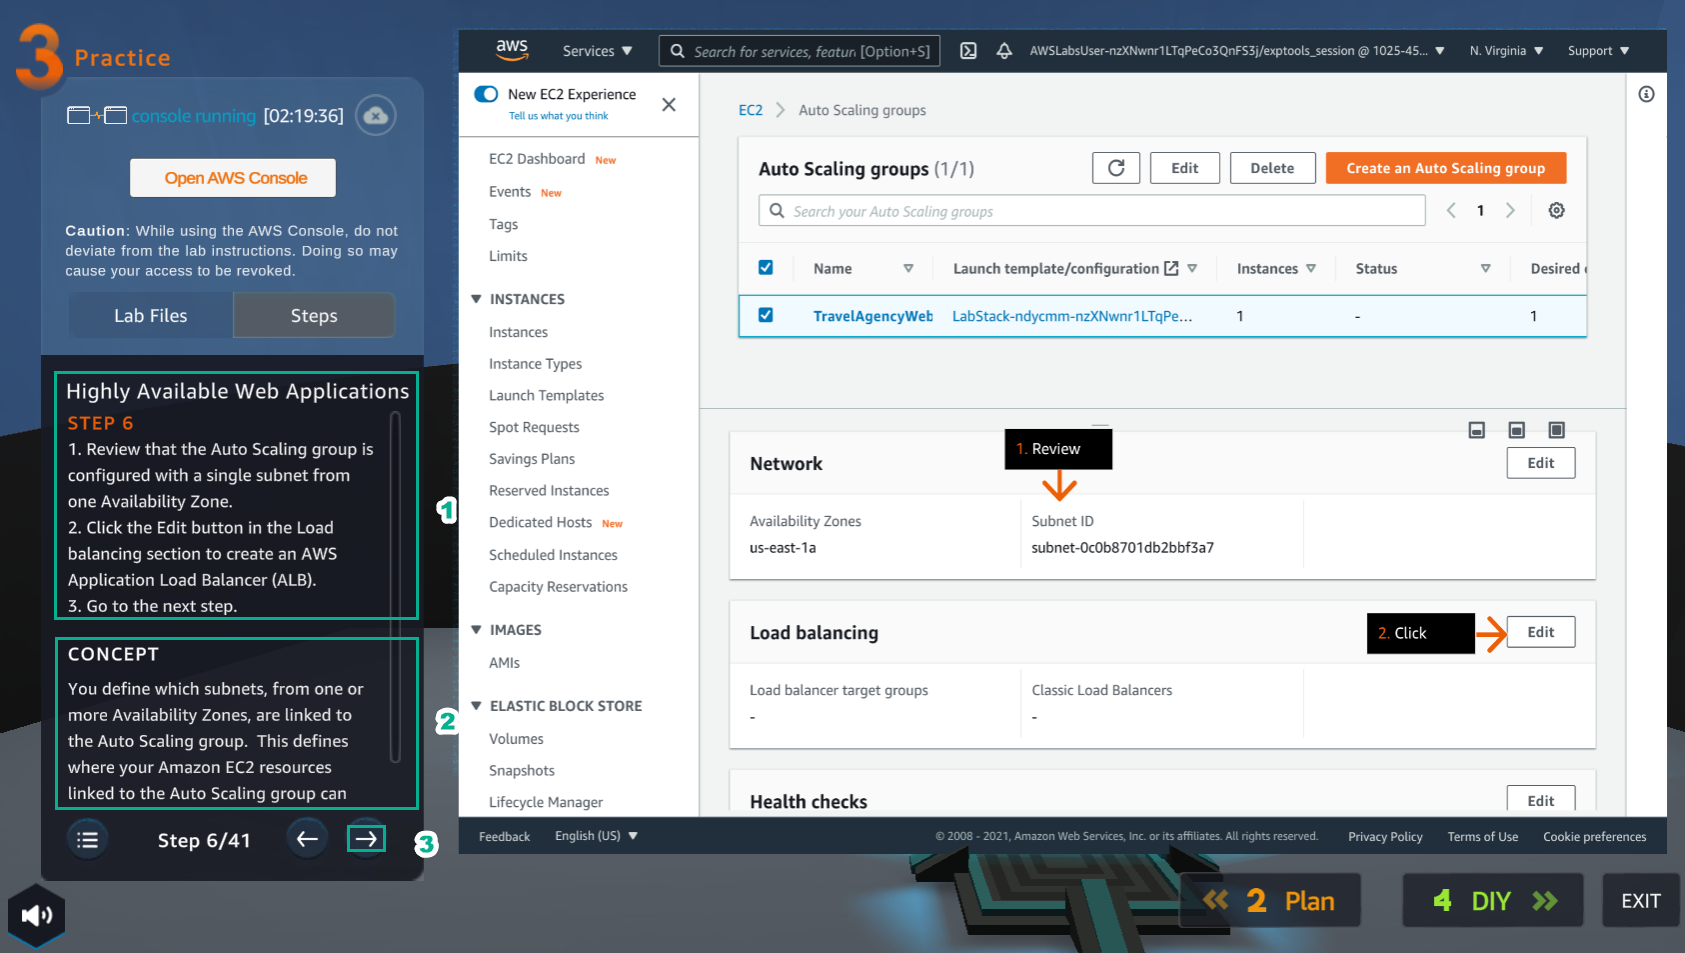1685x953 pixels.
Task: Sort by the Status column arrow
Action: point(1485,268)
